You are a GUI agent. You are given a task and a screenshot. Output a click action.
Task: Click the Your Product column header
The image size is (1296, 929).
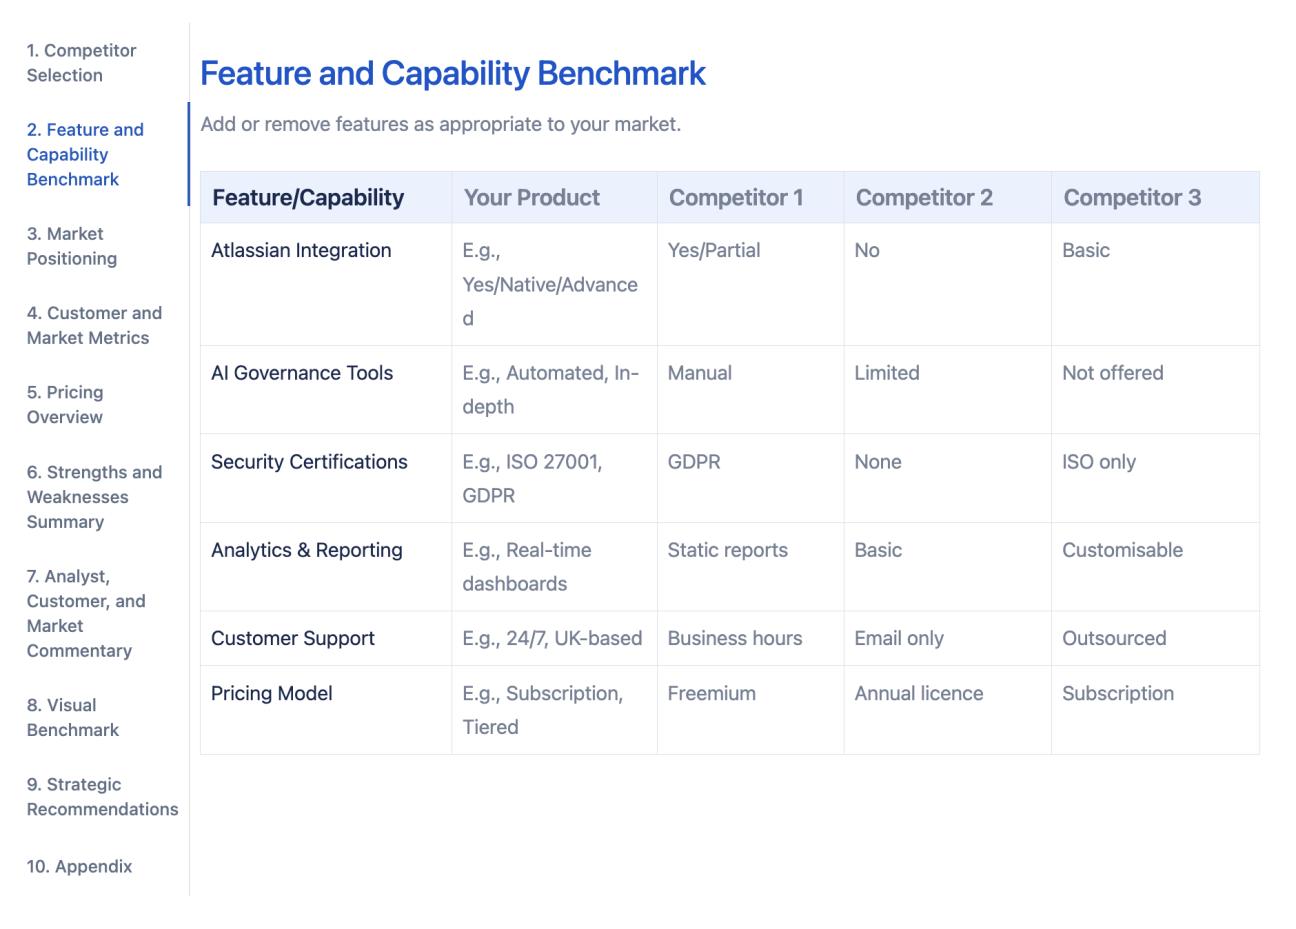[x=531, y=197]
